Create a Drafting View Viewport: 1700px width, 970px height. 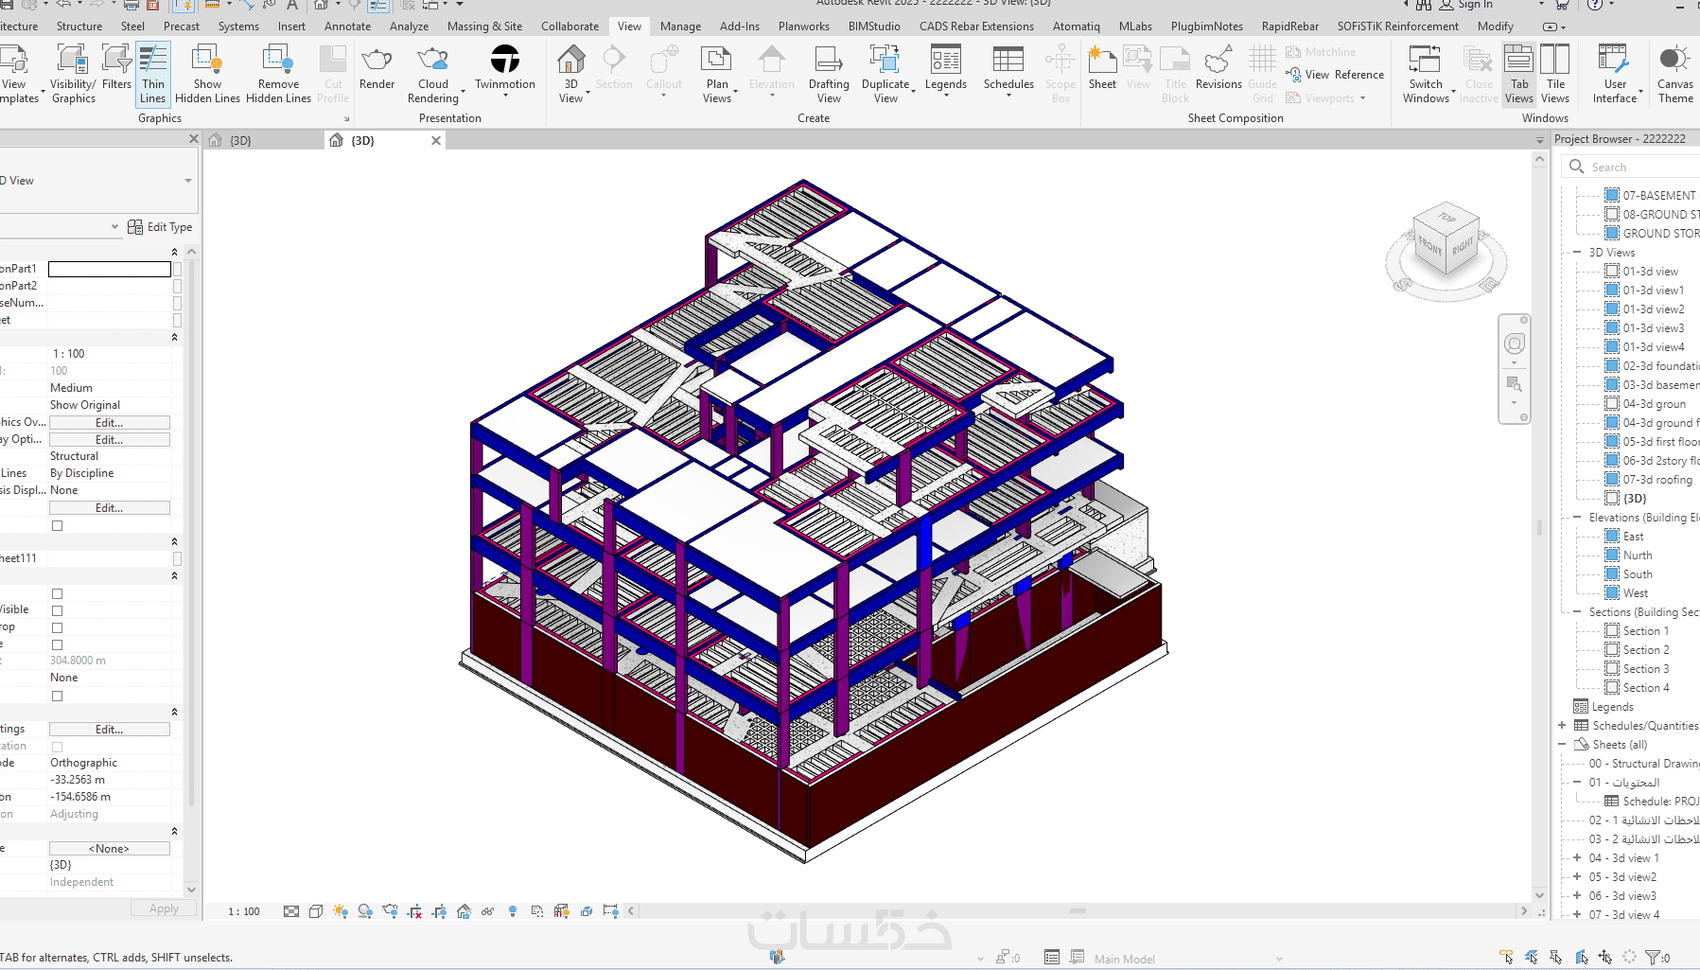point(829,74)
